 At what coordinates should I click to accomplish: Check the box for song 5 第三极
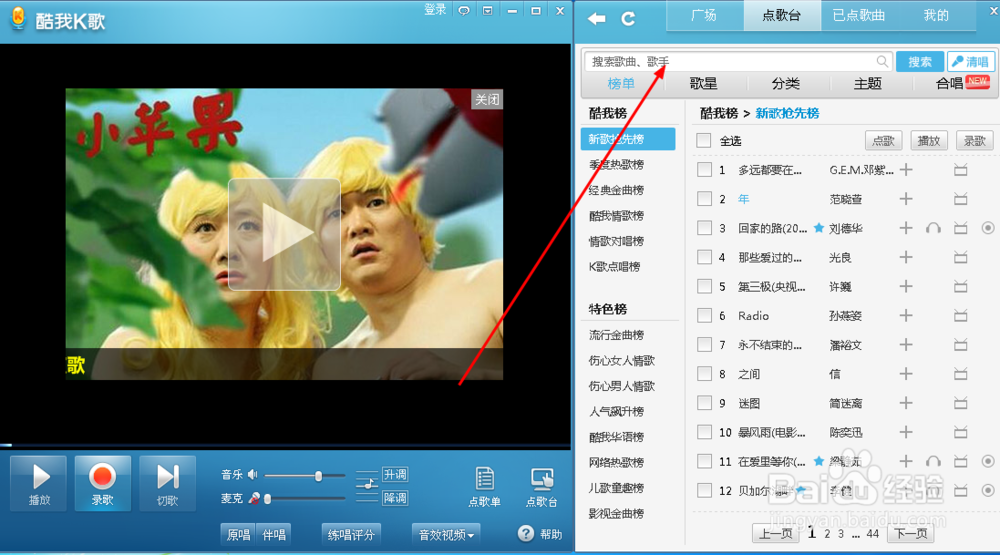click(704, 286)
